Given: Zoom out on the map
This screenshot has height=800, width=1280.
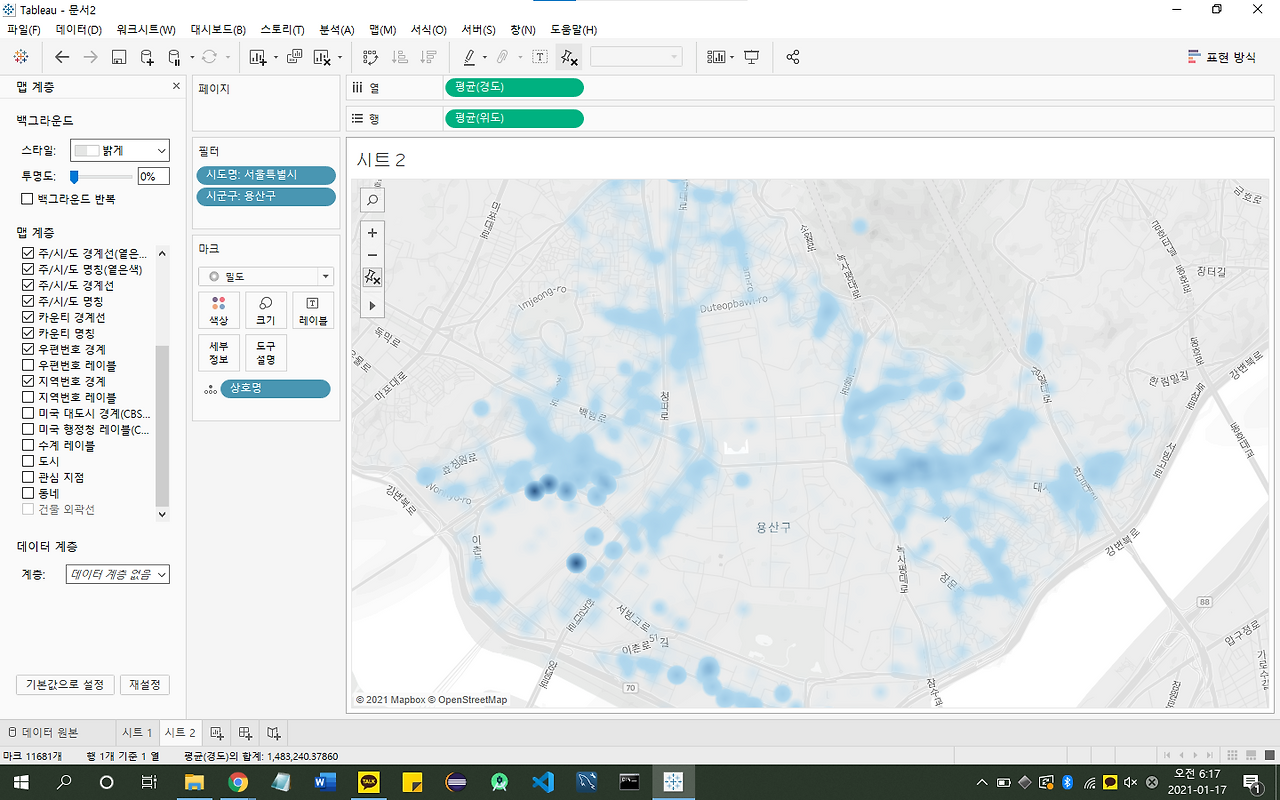Looking at the screenshot, I should (372, 255).
